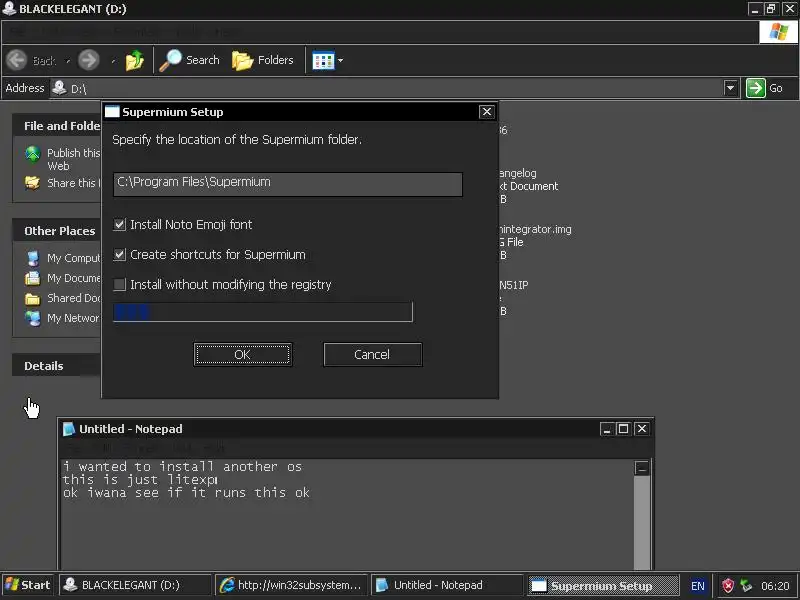Click line 'ok iwana see if it runs this ok'
The width and height of the screenshot is (800, 600).
186,493
